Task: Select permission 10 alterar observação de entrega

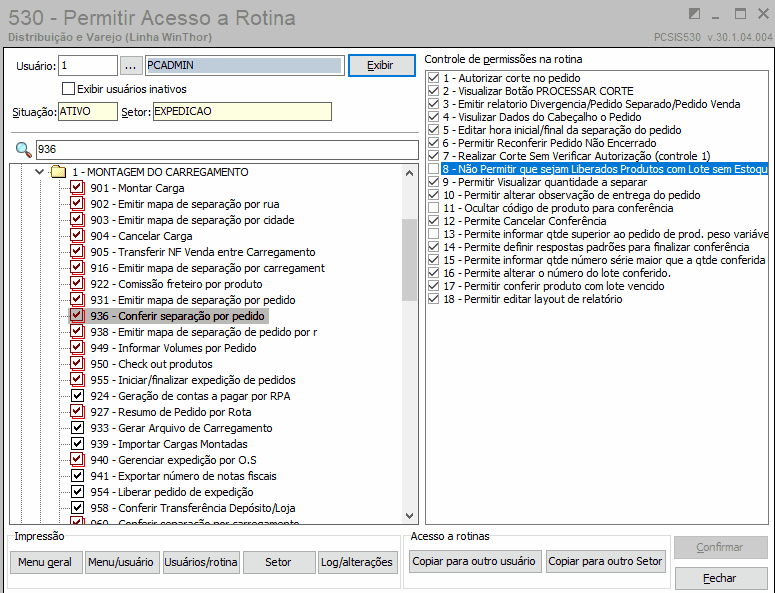Action: [x=571, y=195]
